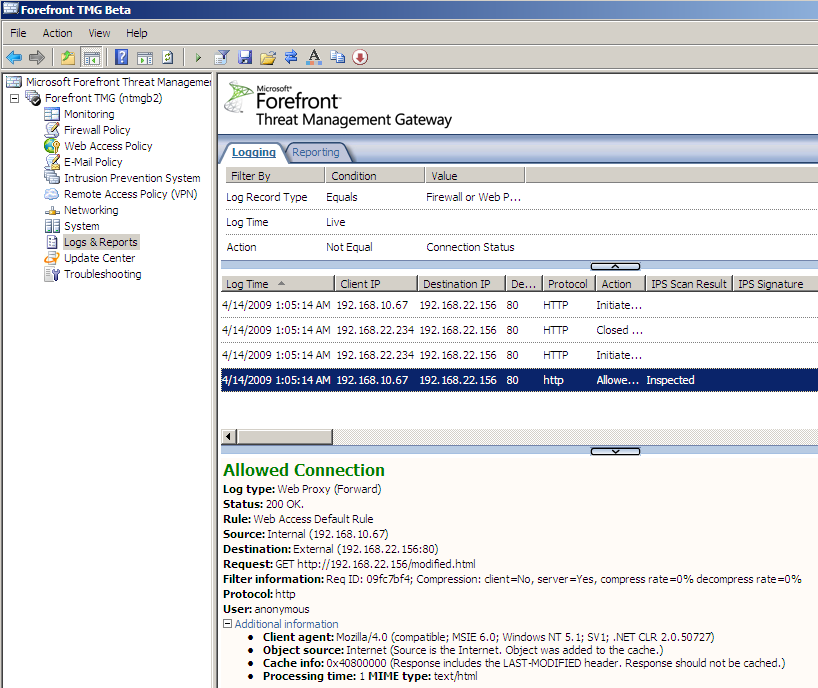Open the Networking node
The width and height of the screenshot is (818, 688).
[91, 210]
